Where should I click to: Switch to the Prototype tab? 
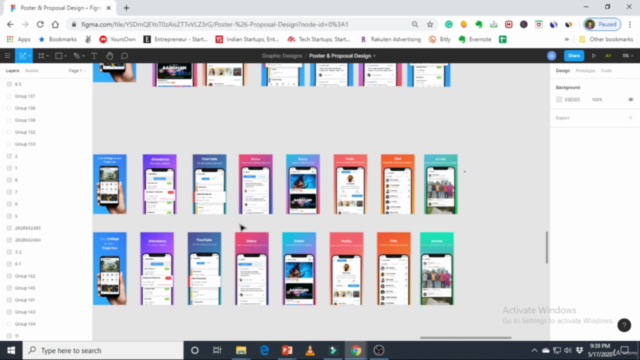coord(585,71)
